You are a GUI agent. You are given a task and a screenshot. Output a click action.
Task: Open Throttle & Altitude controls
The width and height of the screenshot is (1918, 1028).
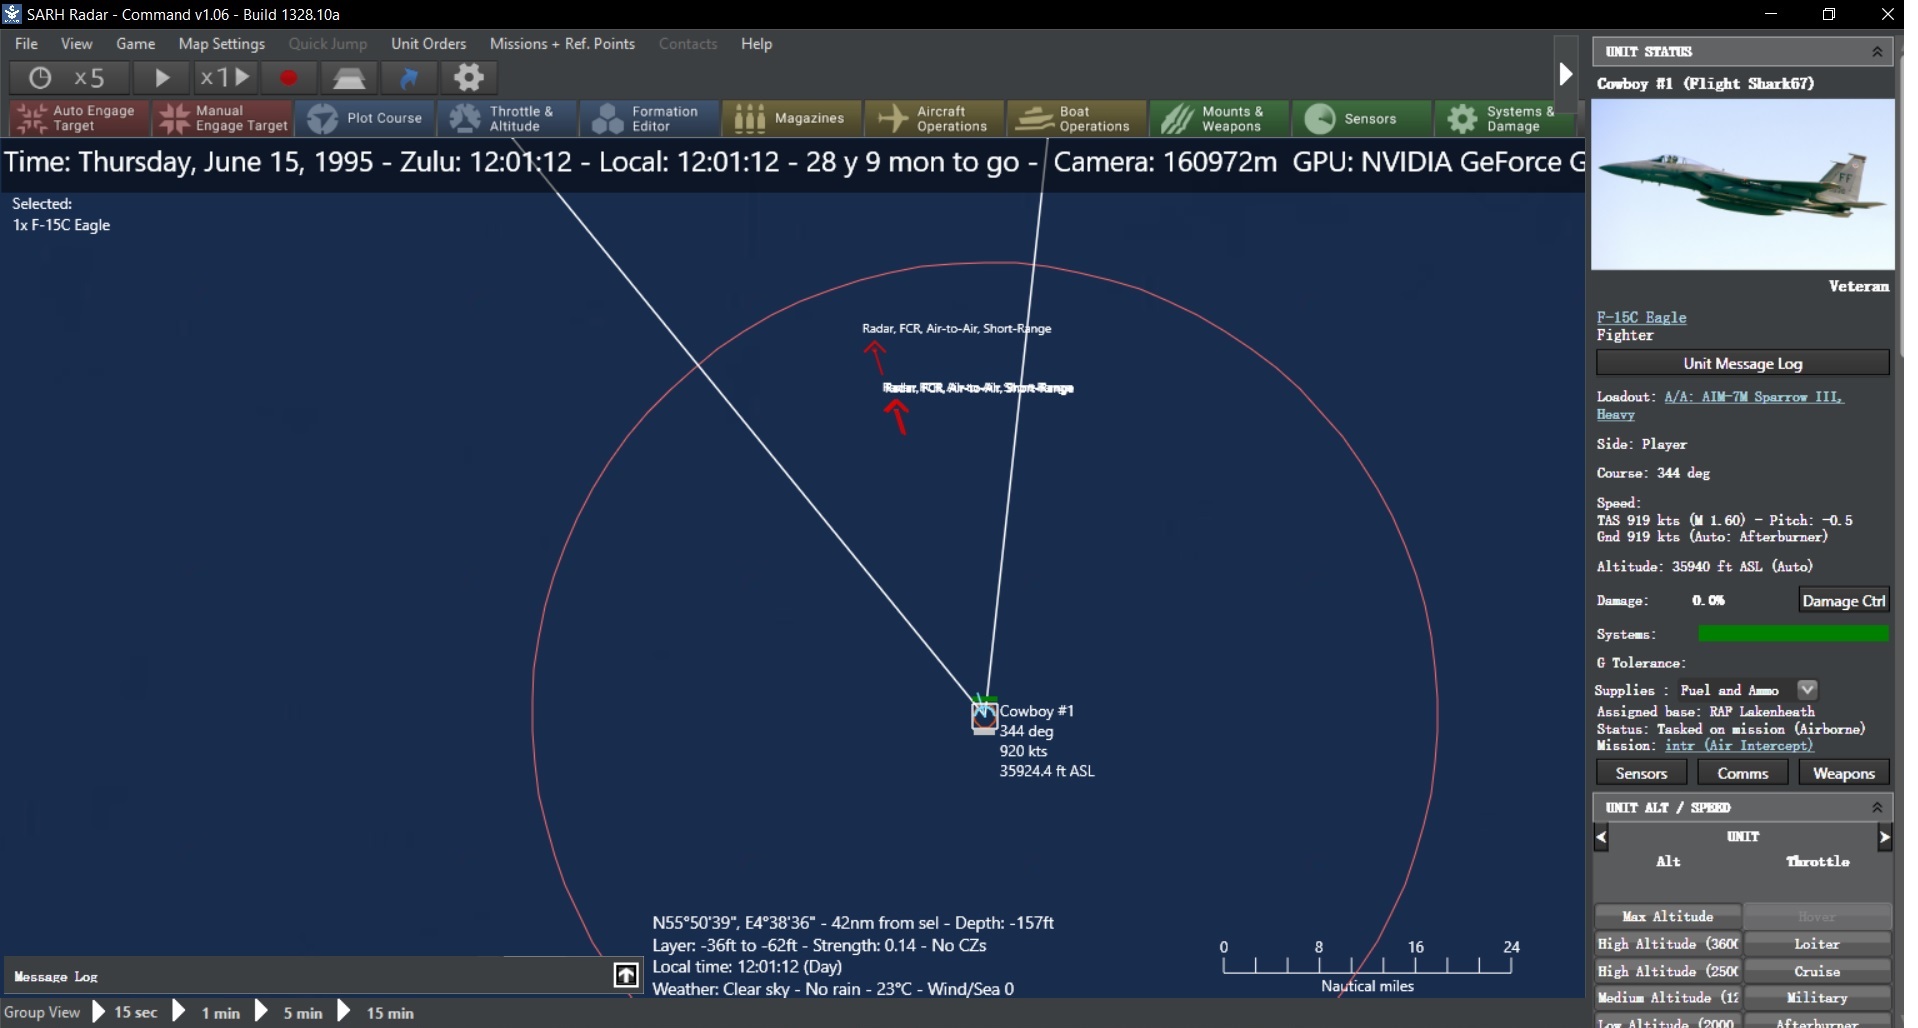click(508, 118)
